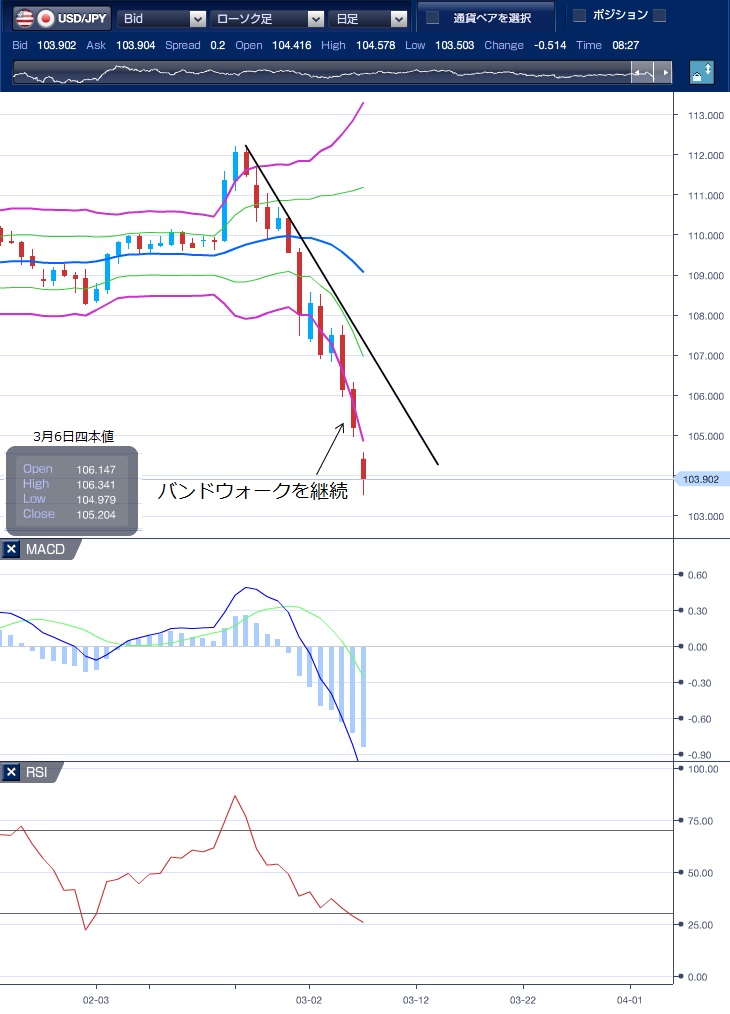Enable the 通貨ペアを選択 checkbox
The image size is (730, 1014).
coord(433,18)
